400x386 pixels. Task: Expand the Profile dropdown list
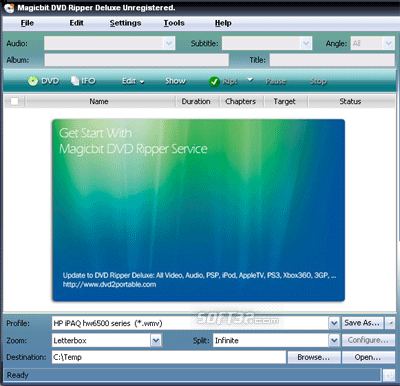click(x=334, y=323)
